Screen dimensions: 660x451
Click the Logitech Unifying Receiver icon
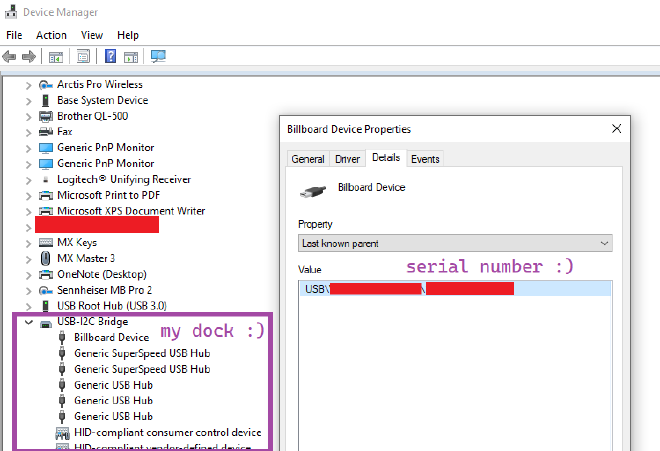(45, 179)
